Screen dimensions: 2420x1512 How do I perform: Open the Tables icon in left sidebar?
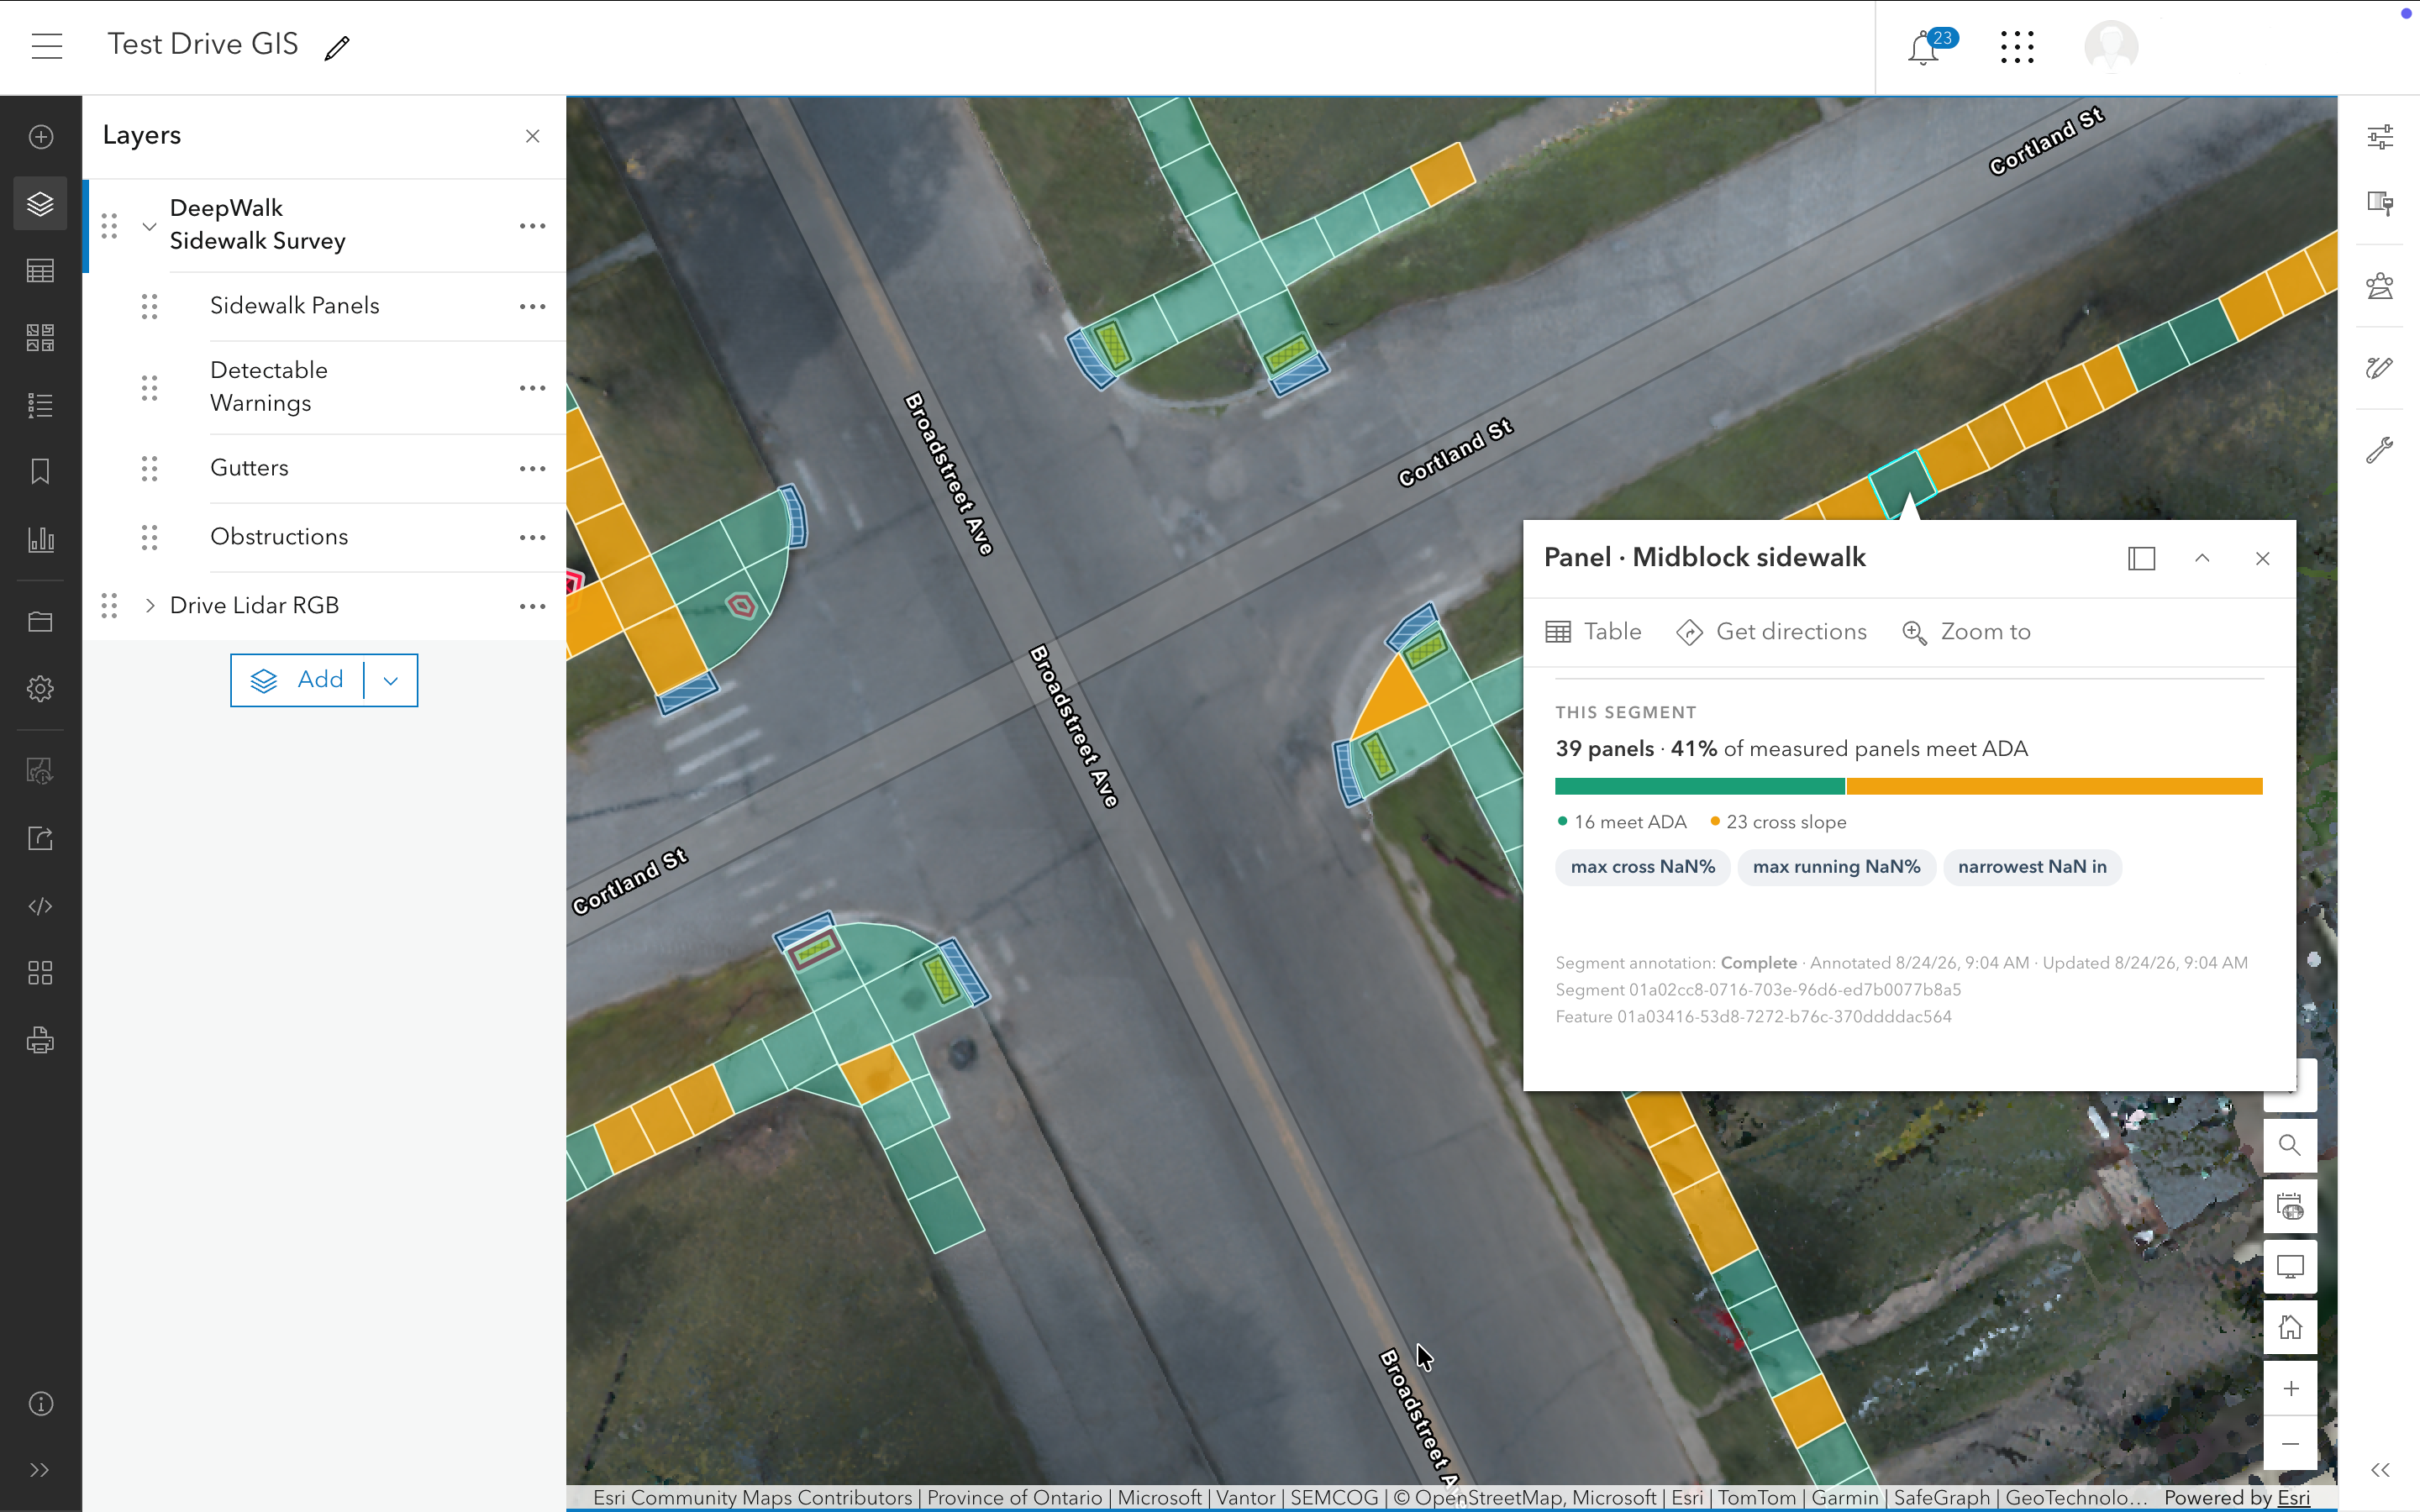pos(41,271)
